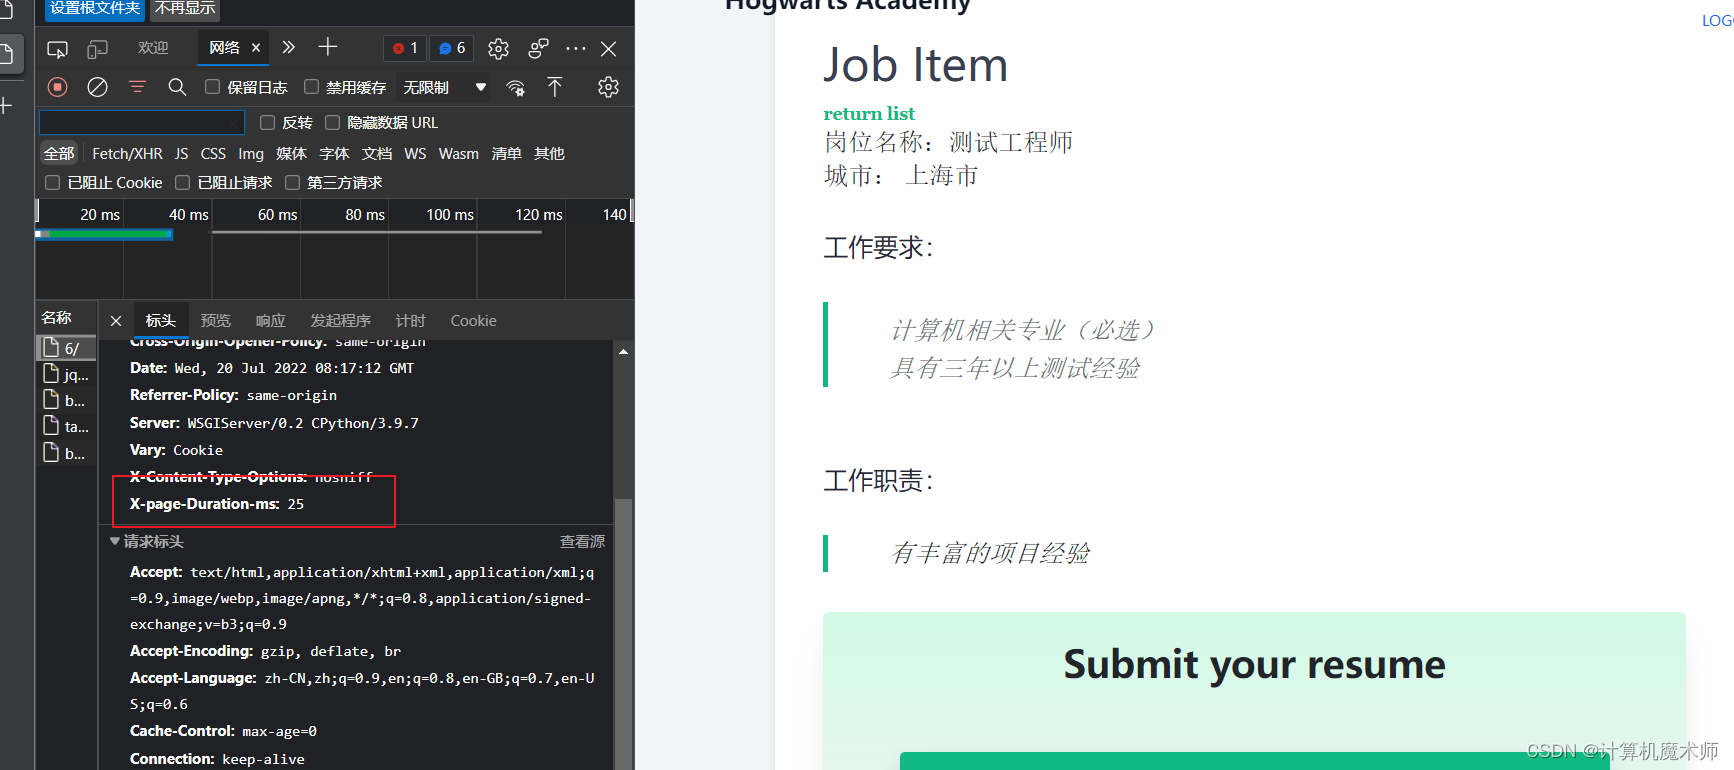Click the 查看源 link

[582, 541]
